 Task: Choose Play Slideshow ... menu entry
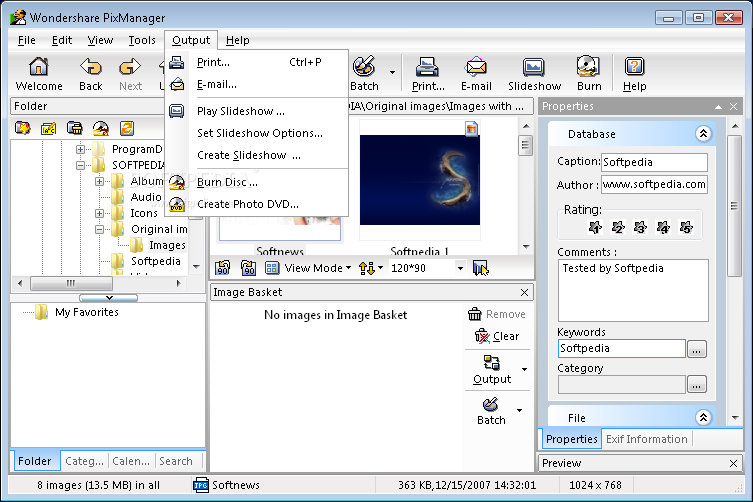pyautogui.click(x=257, y=111)
